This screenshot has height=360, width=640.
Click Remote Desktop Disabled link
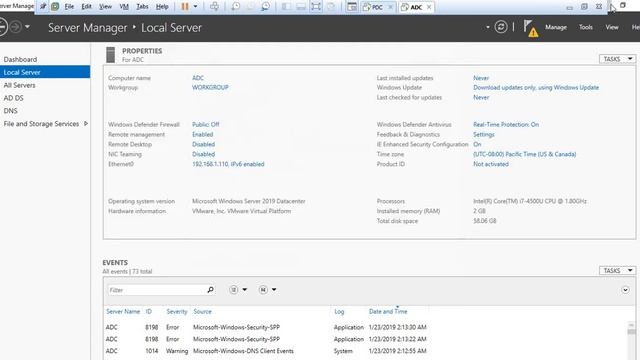click(203, 144)
